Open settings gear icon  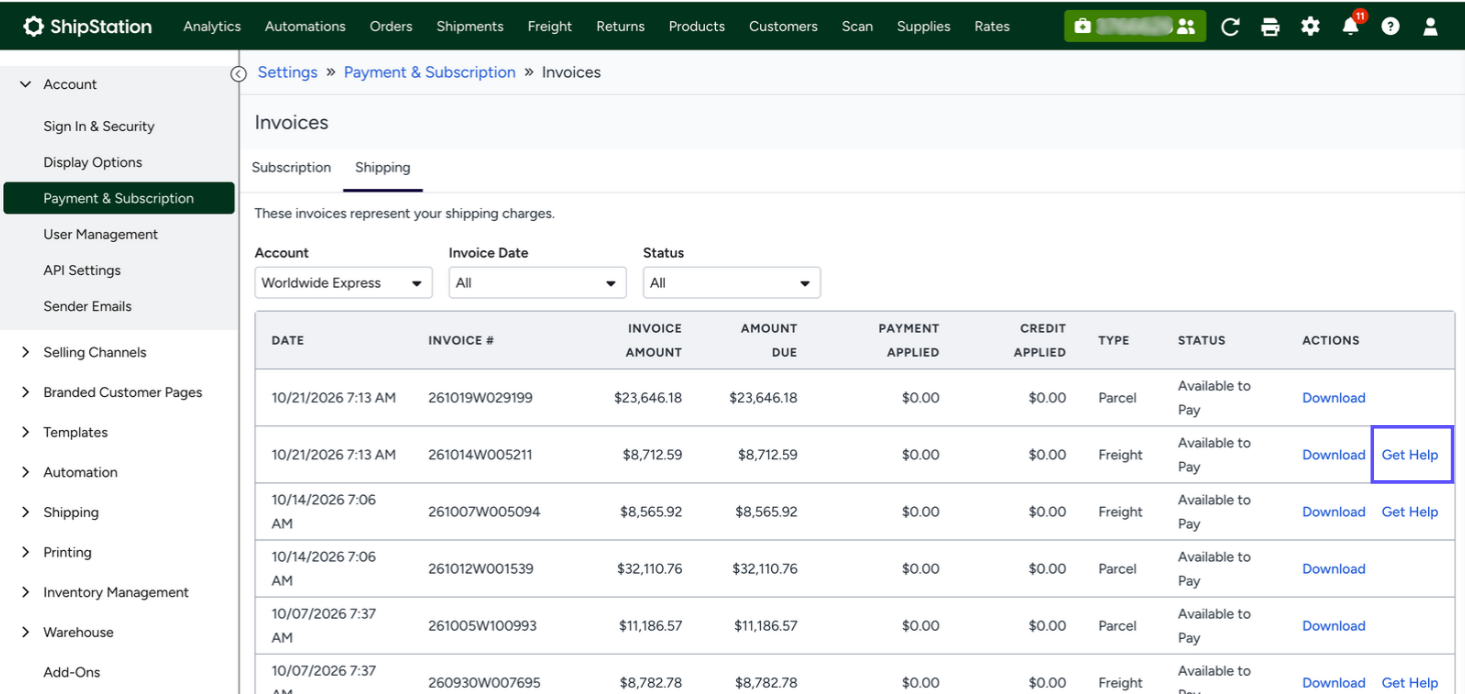[1310, 27]
